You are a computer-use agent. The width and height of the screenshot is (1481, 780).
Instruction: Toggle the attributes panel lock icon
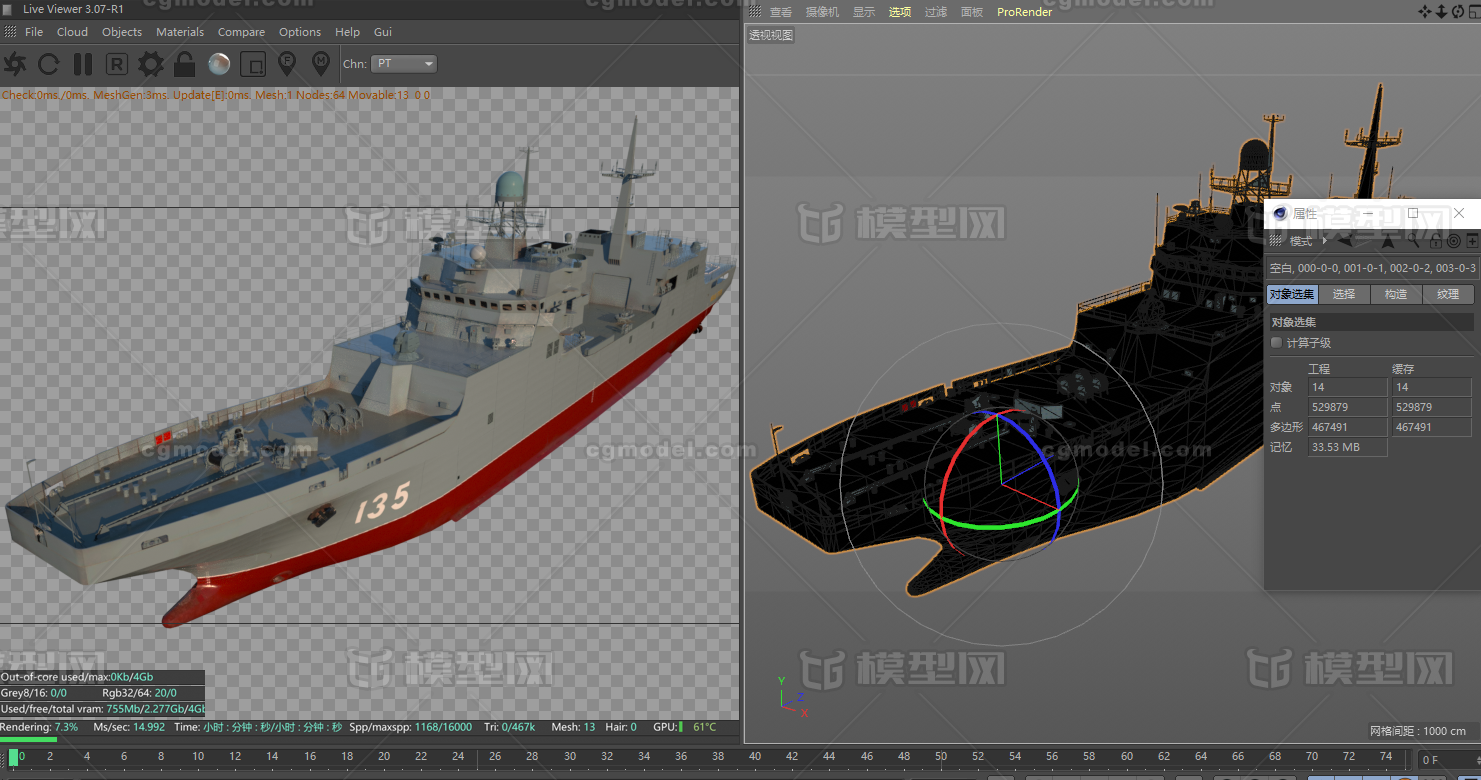pyautogui.click(x=1435, y=241)
